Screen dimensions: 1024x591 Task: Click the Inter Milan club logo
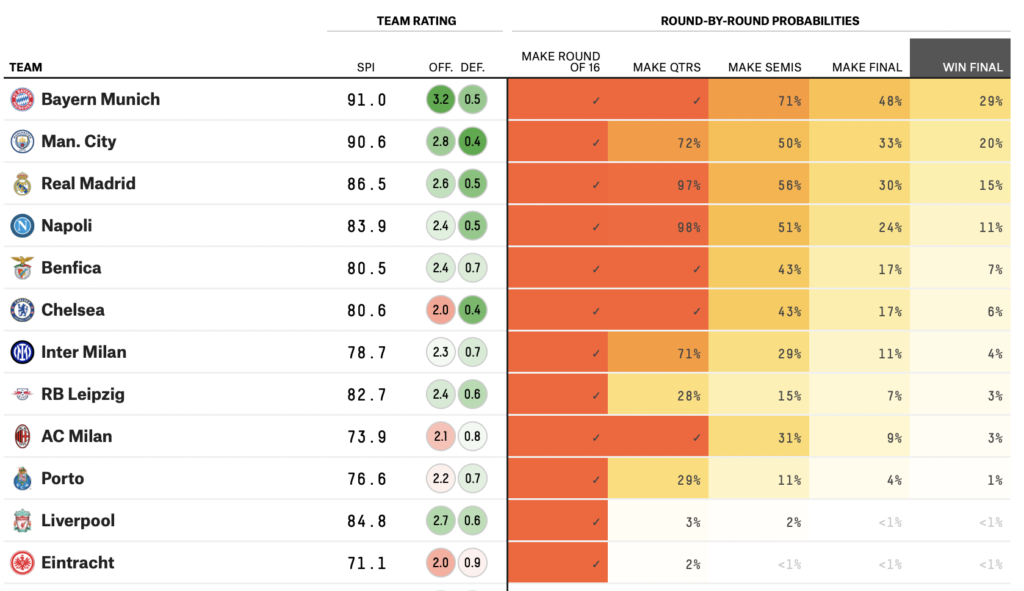pos(22,352)
